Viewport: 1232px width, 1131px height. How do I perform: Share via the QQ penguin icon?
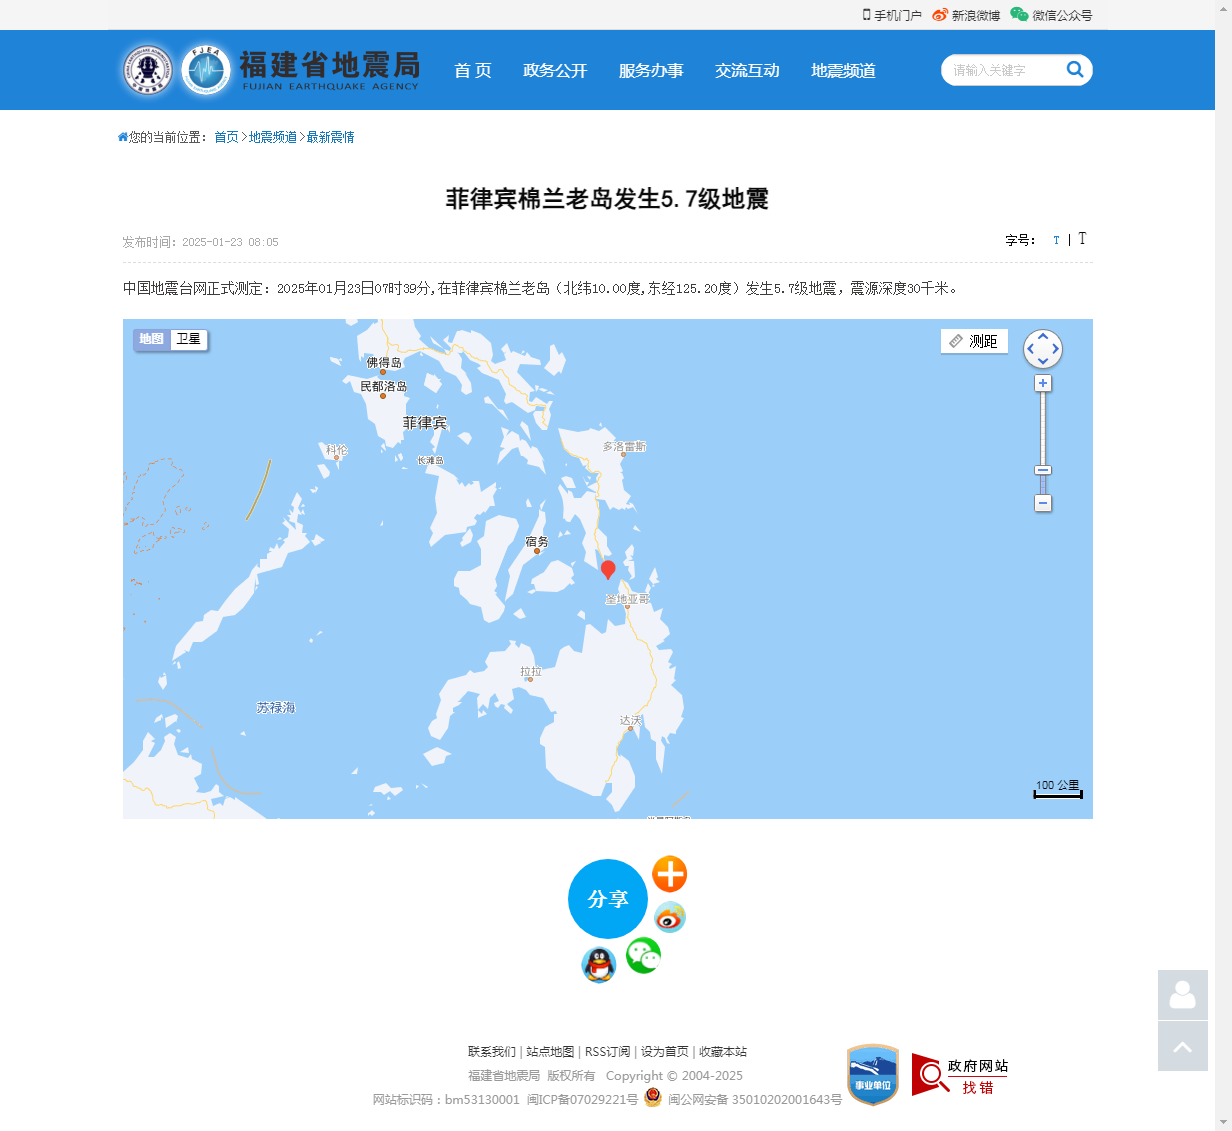pos(599,965)
